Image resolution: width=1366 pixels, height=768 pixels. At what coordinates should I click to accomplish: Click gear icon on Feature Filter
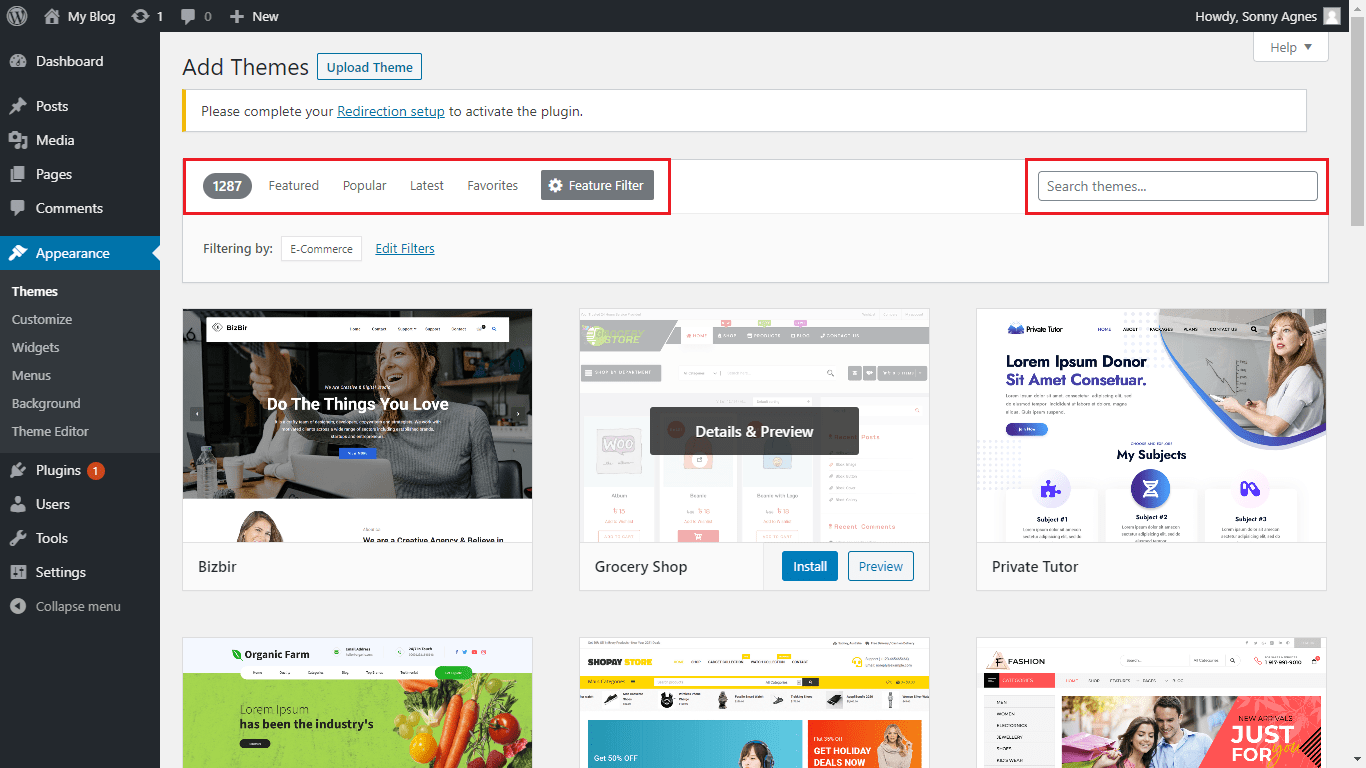pyautogui.click(x=556, y=185)
